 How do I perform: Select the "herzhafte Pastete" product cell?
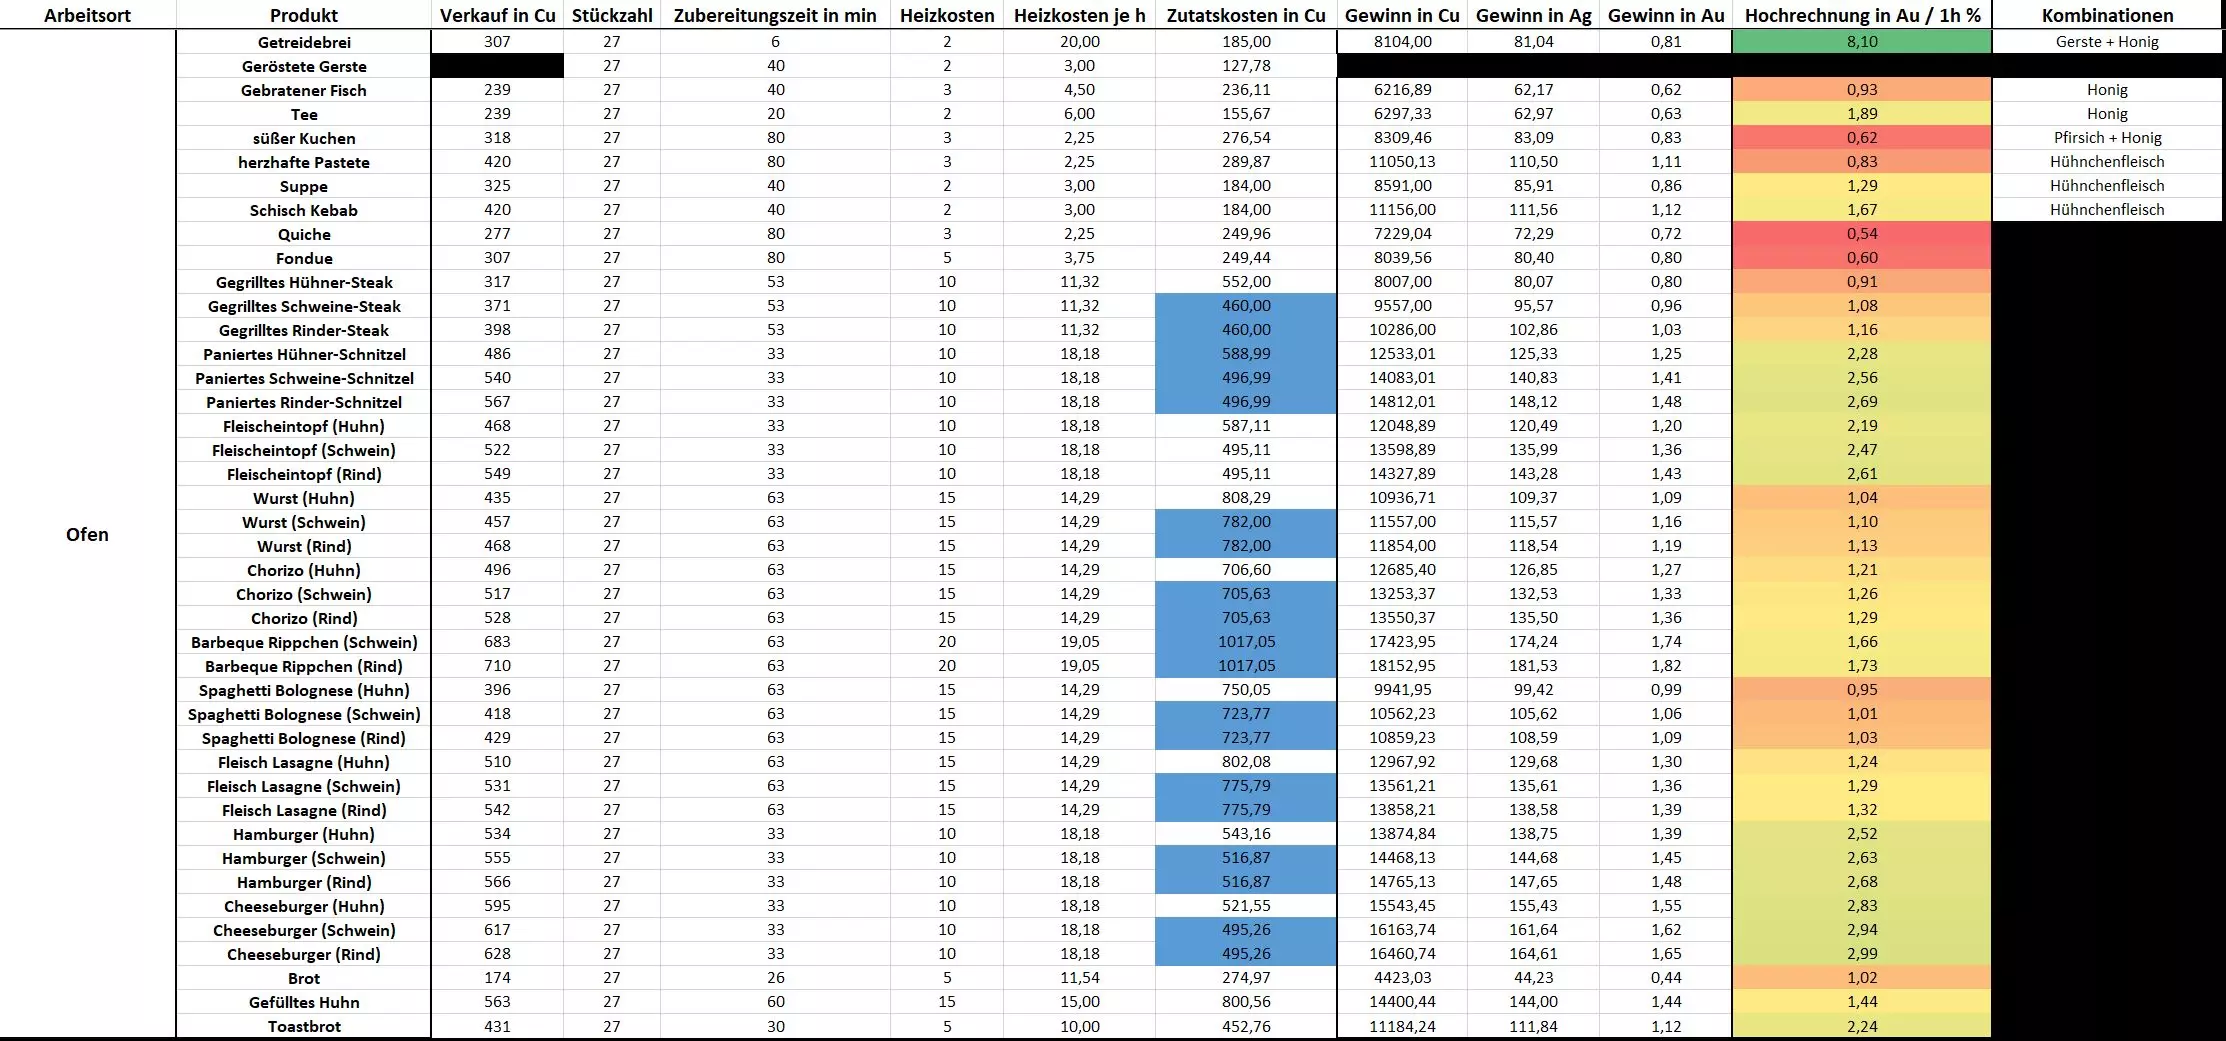tap(304, 162)
